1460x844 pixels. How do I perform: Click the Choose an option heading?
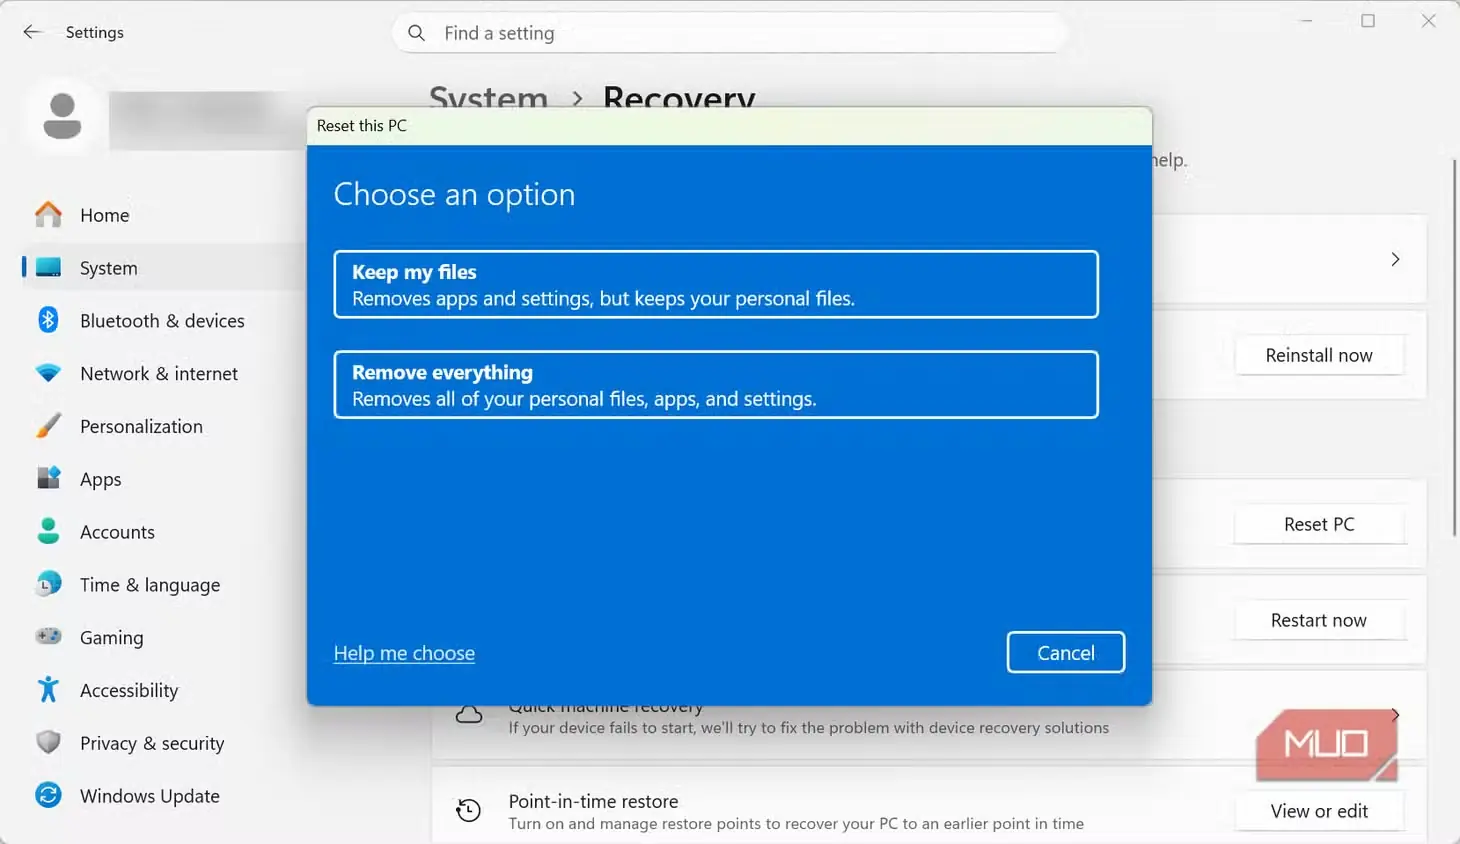point(454,194)
